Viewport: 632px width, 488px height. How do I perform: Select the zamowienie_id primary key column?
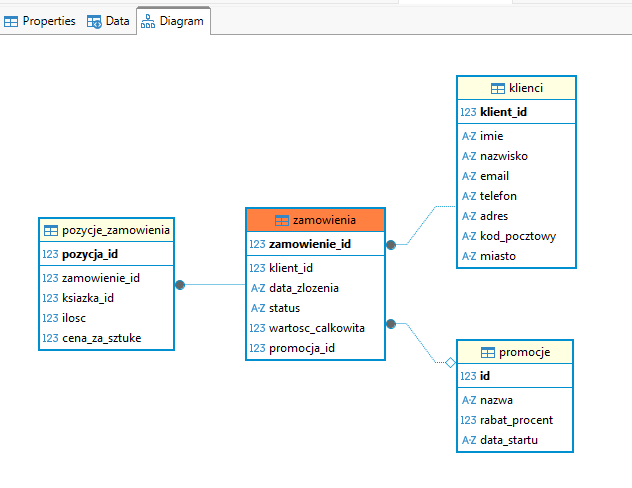(310, 244)
